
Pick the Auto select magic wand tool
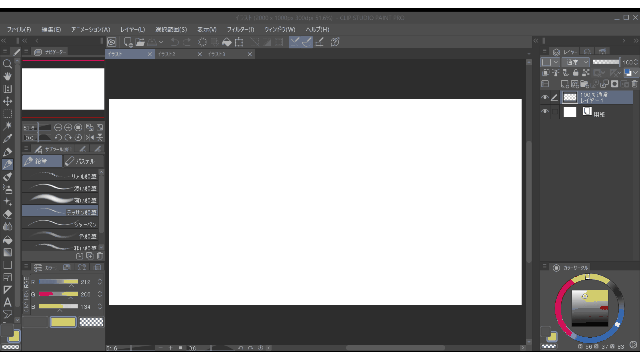7,126
